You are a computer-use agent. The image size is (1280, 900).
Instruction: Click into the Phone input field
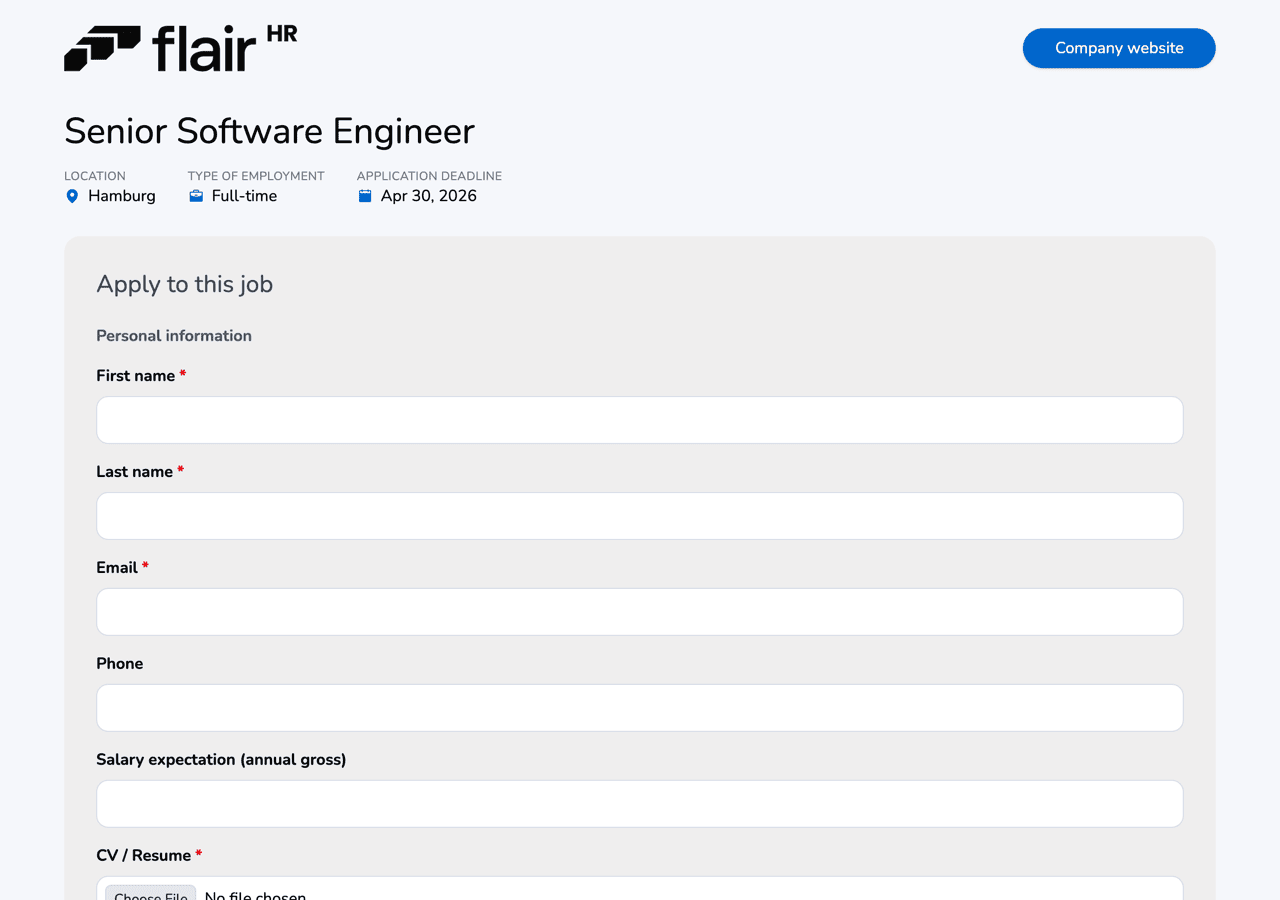[640, 708]
